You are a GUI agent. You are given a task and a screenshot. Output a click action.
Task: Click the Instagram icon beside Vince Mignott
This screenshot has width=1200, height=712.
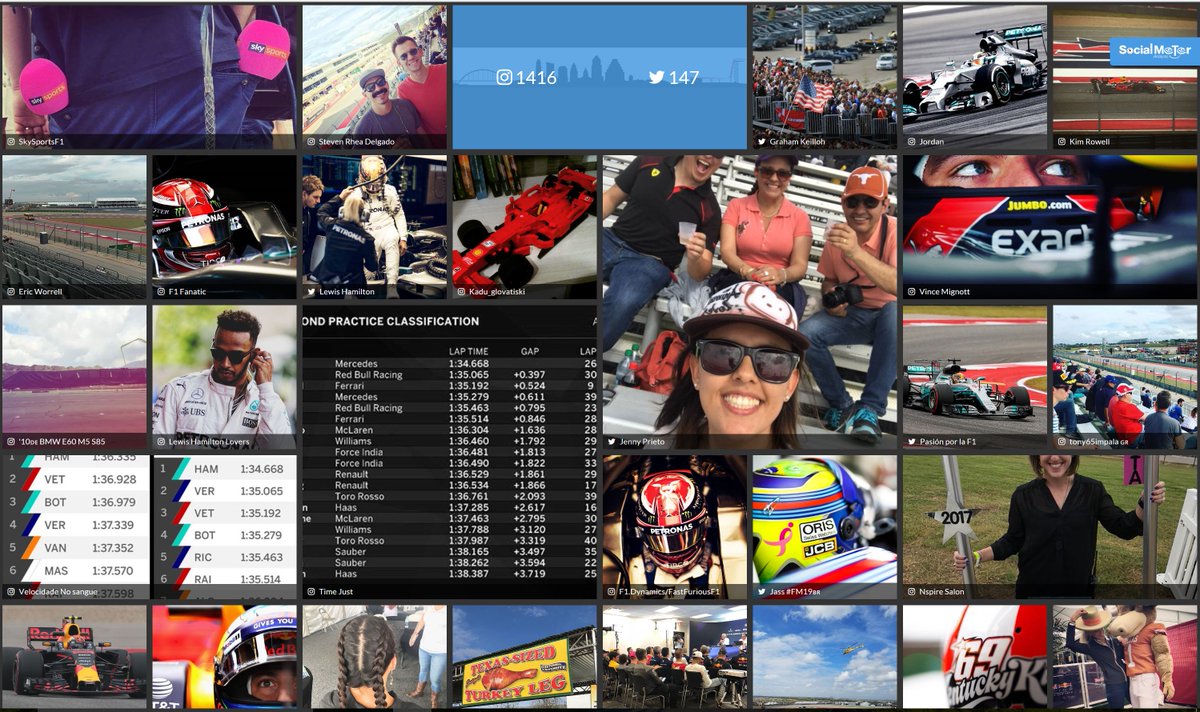coord(911,292)
